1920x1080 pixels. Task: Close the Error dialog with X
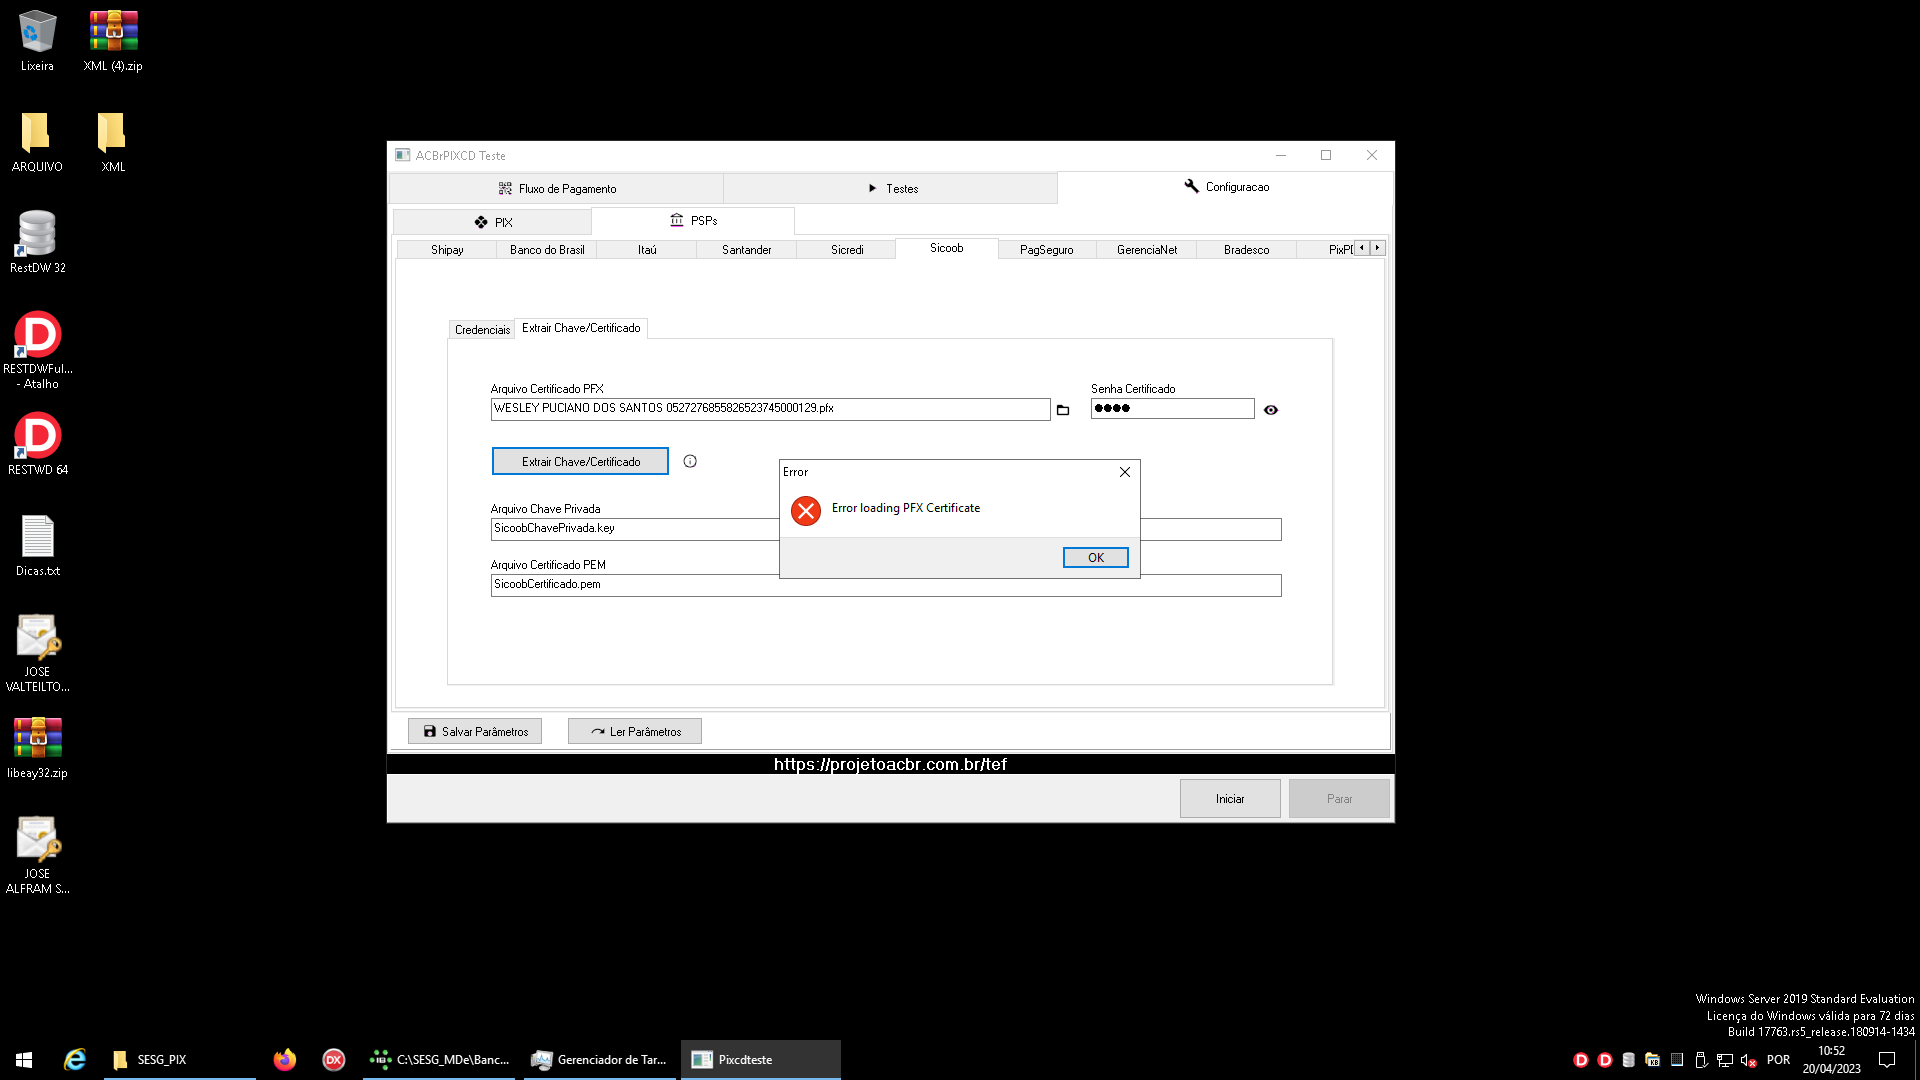coord(1125,472)
